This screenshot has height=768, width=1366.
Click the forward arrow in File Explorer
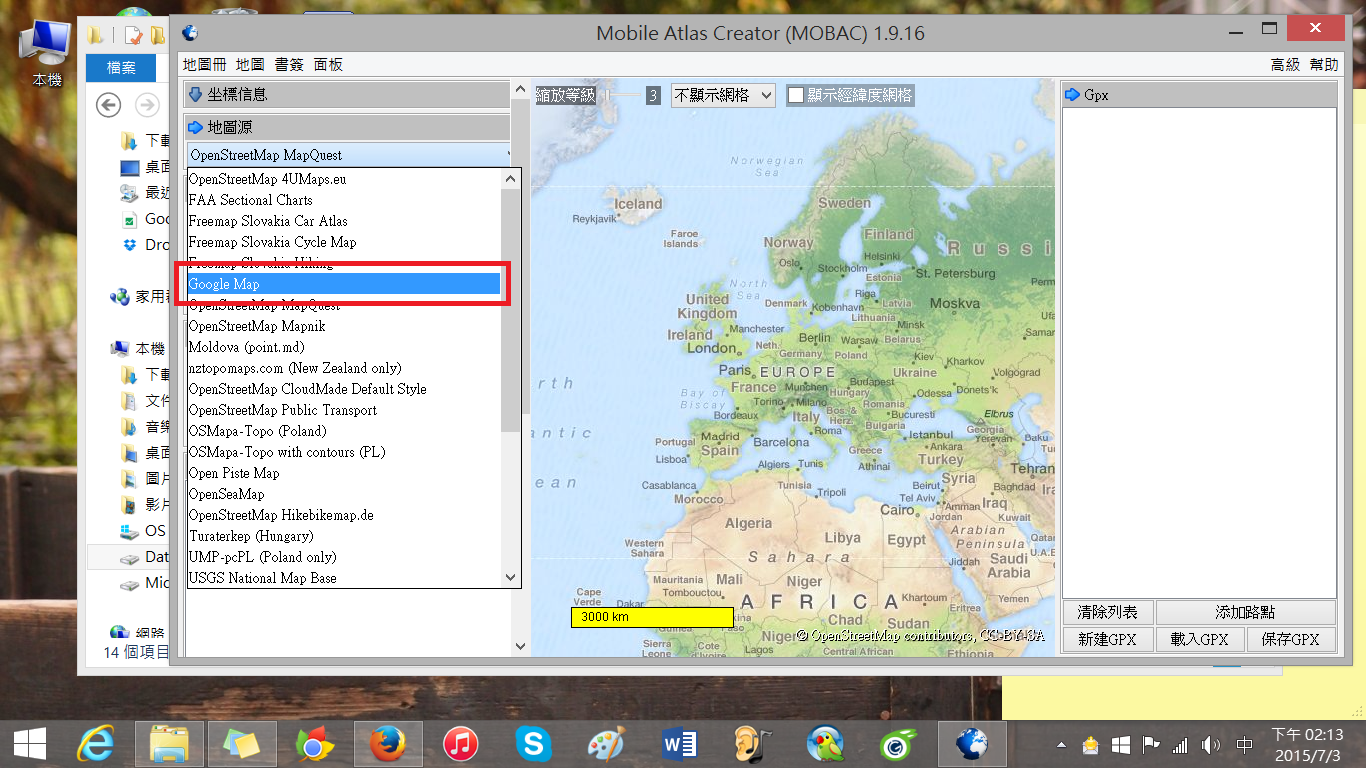click(147, 105)
